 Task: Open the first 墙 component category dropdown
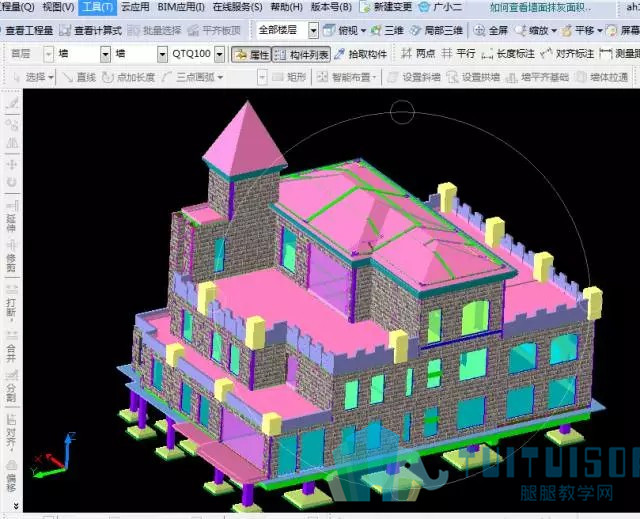(105, 54)
